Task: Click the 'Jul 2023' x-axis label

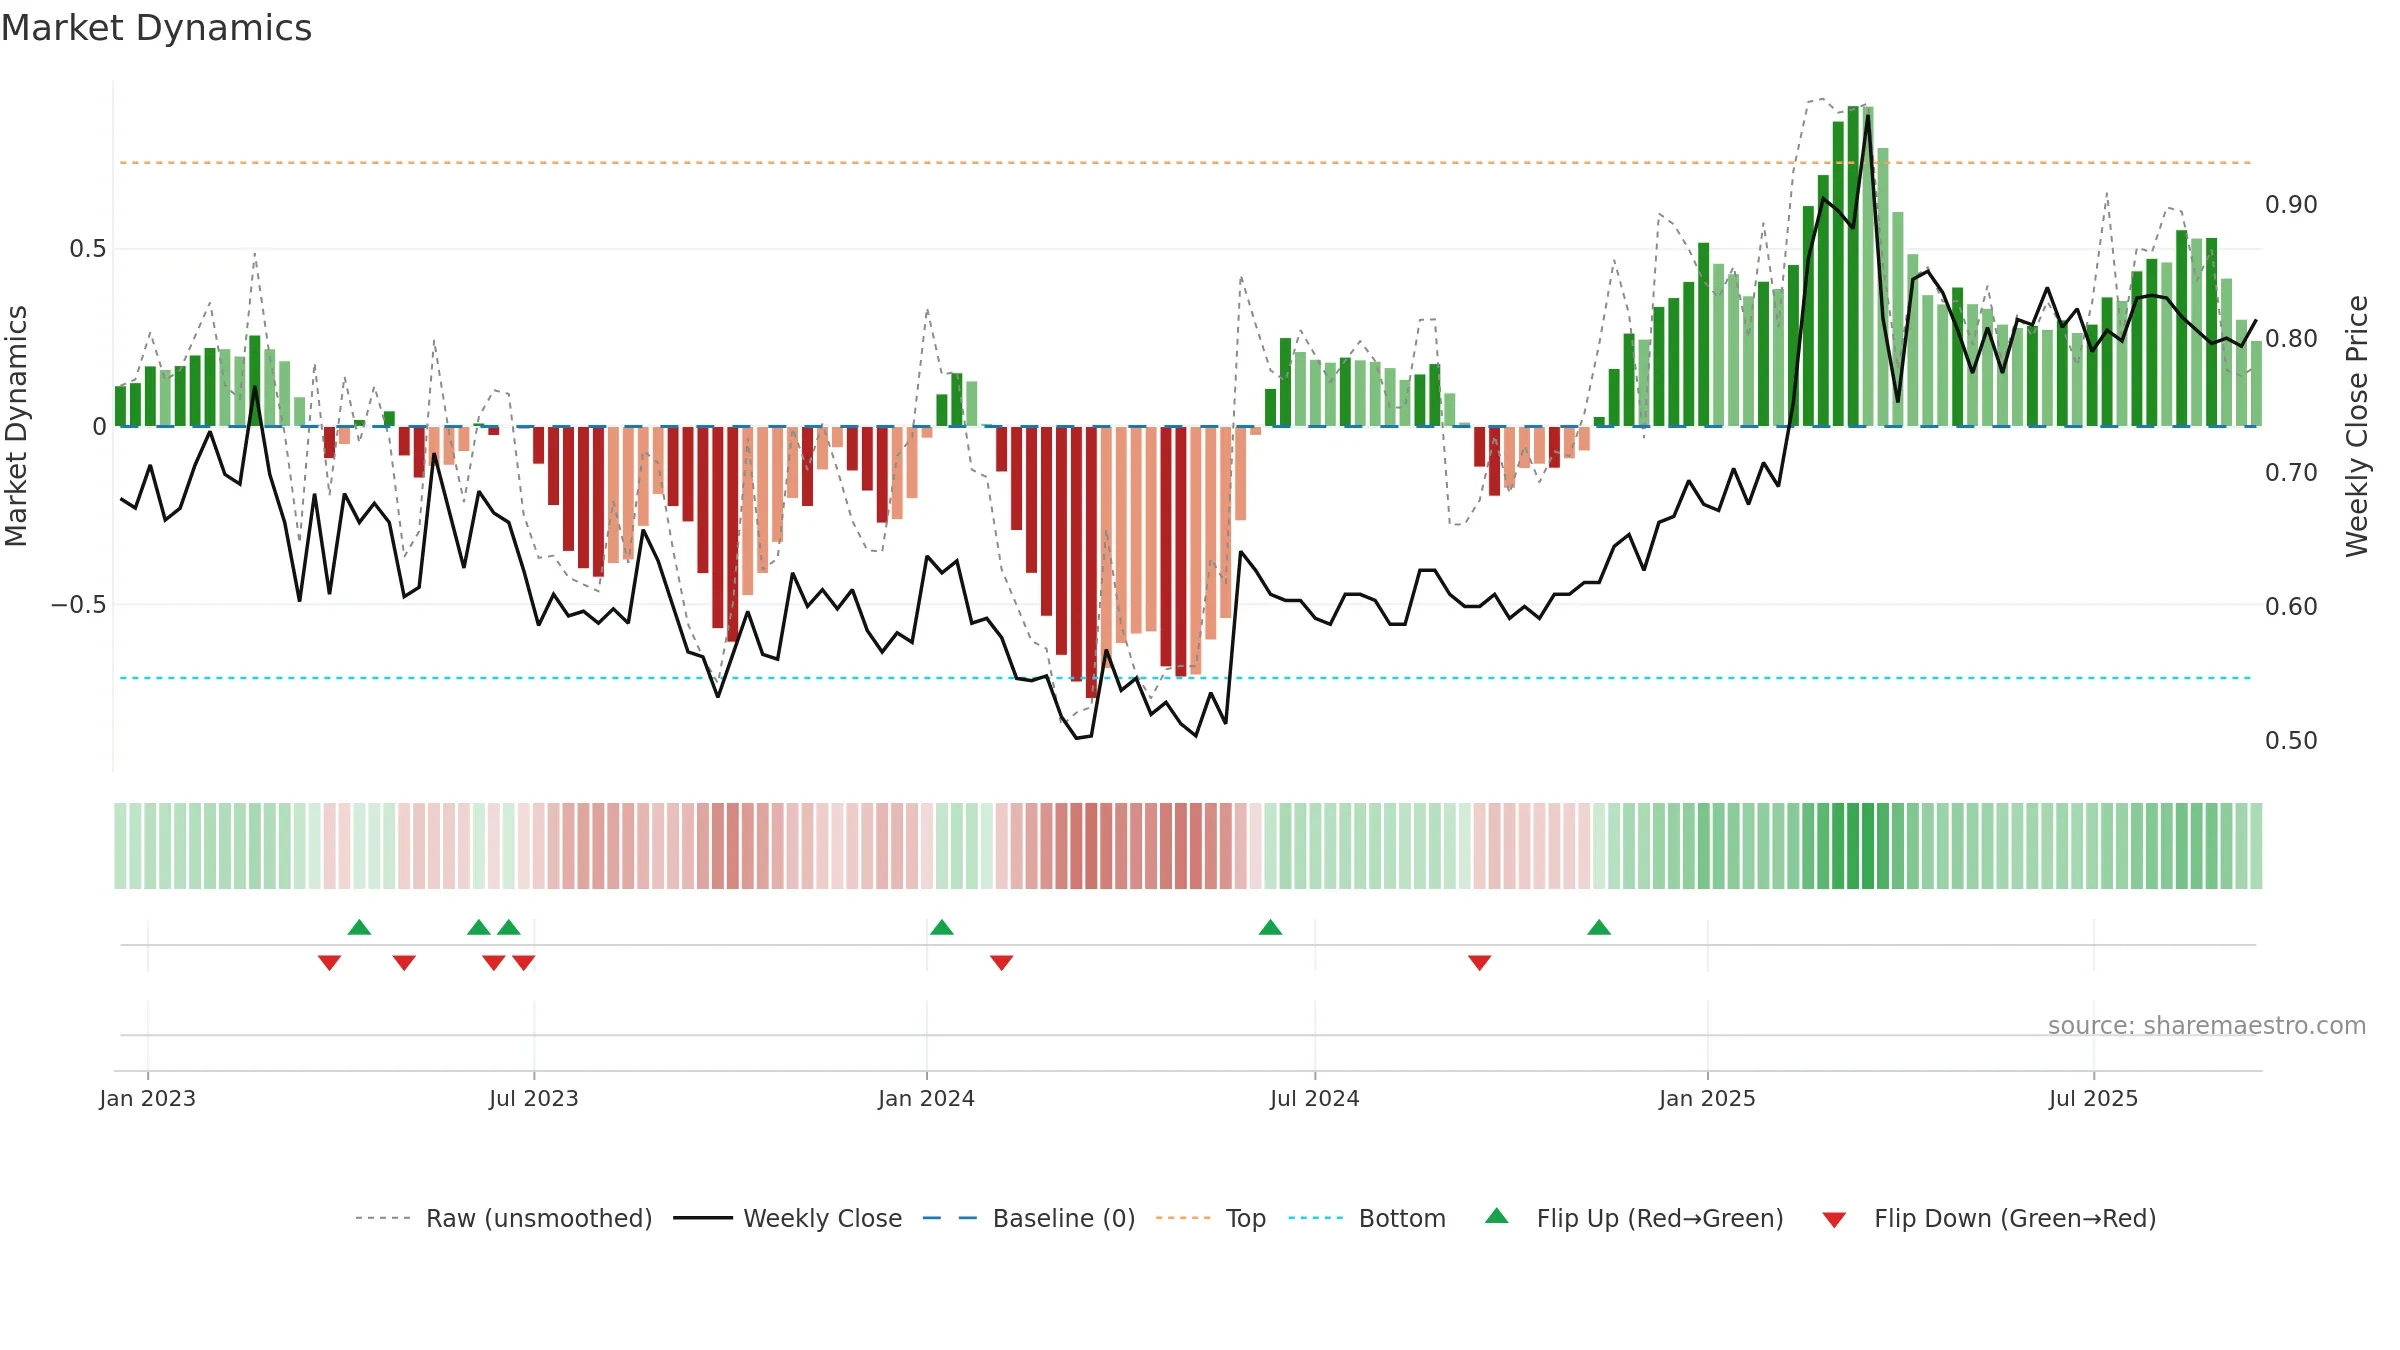Action: [533, 1098]
